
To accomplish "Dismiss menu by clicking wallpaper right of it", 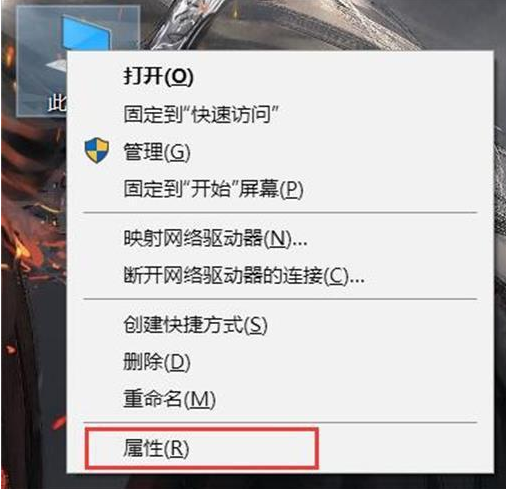I will (500, 233).
